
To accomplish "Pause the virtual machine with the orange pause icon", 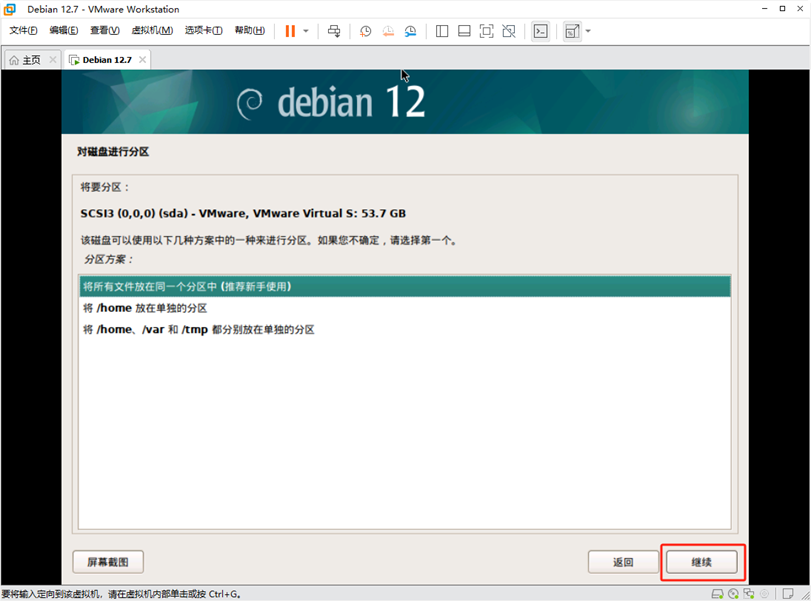I will [x=290, y=31].
